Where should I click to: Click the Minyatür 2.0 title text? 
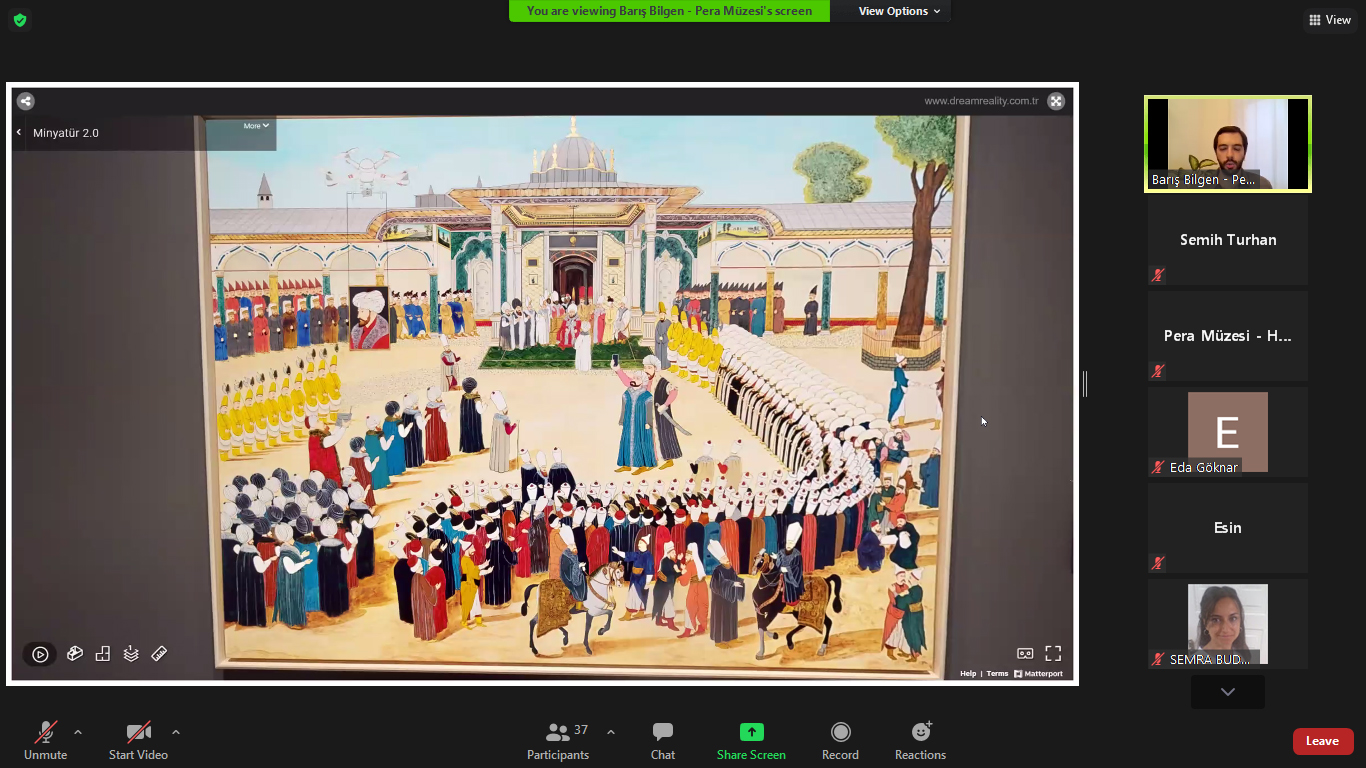pyautogui.click(x=66, y=133)
